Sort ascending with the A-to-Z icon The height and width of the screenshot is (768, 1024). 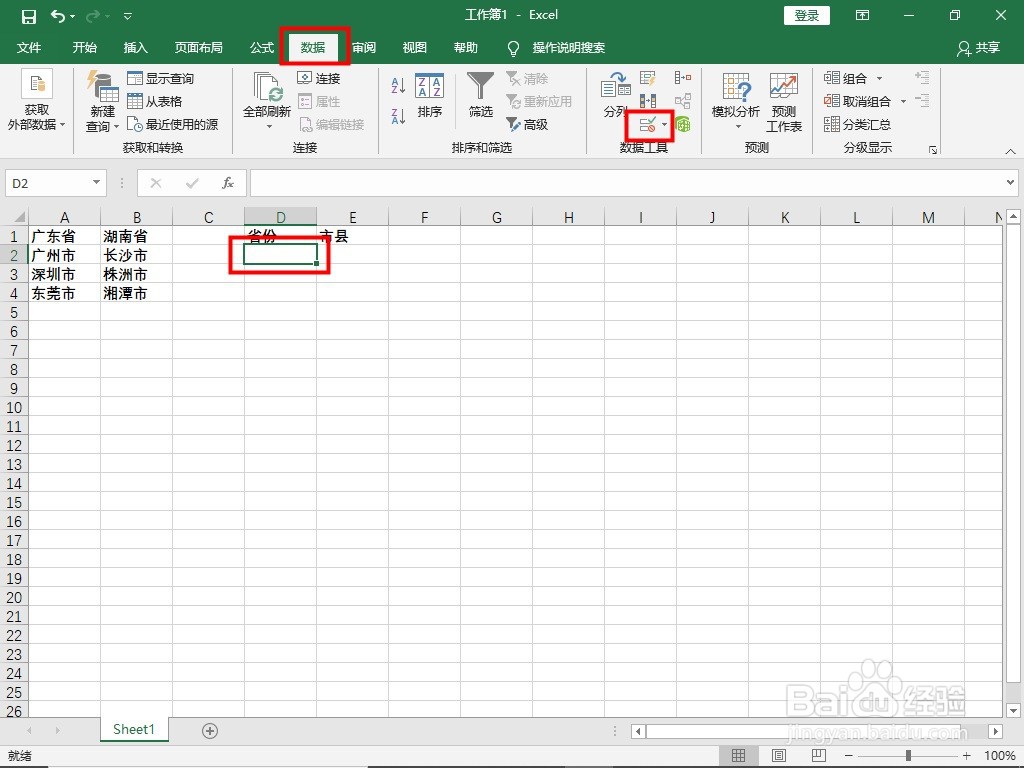[398, 85]
